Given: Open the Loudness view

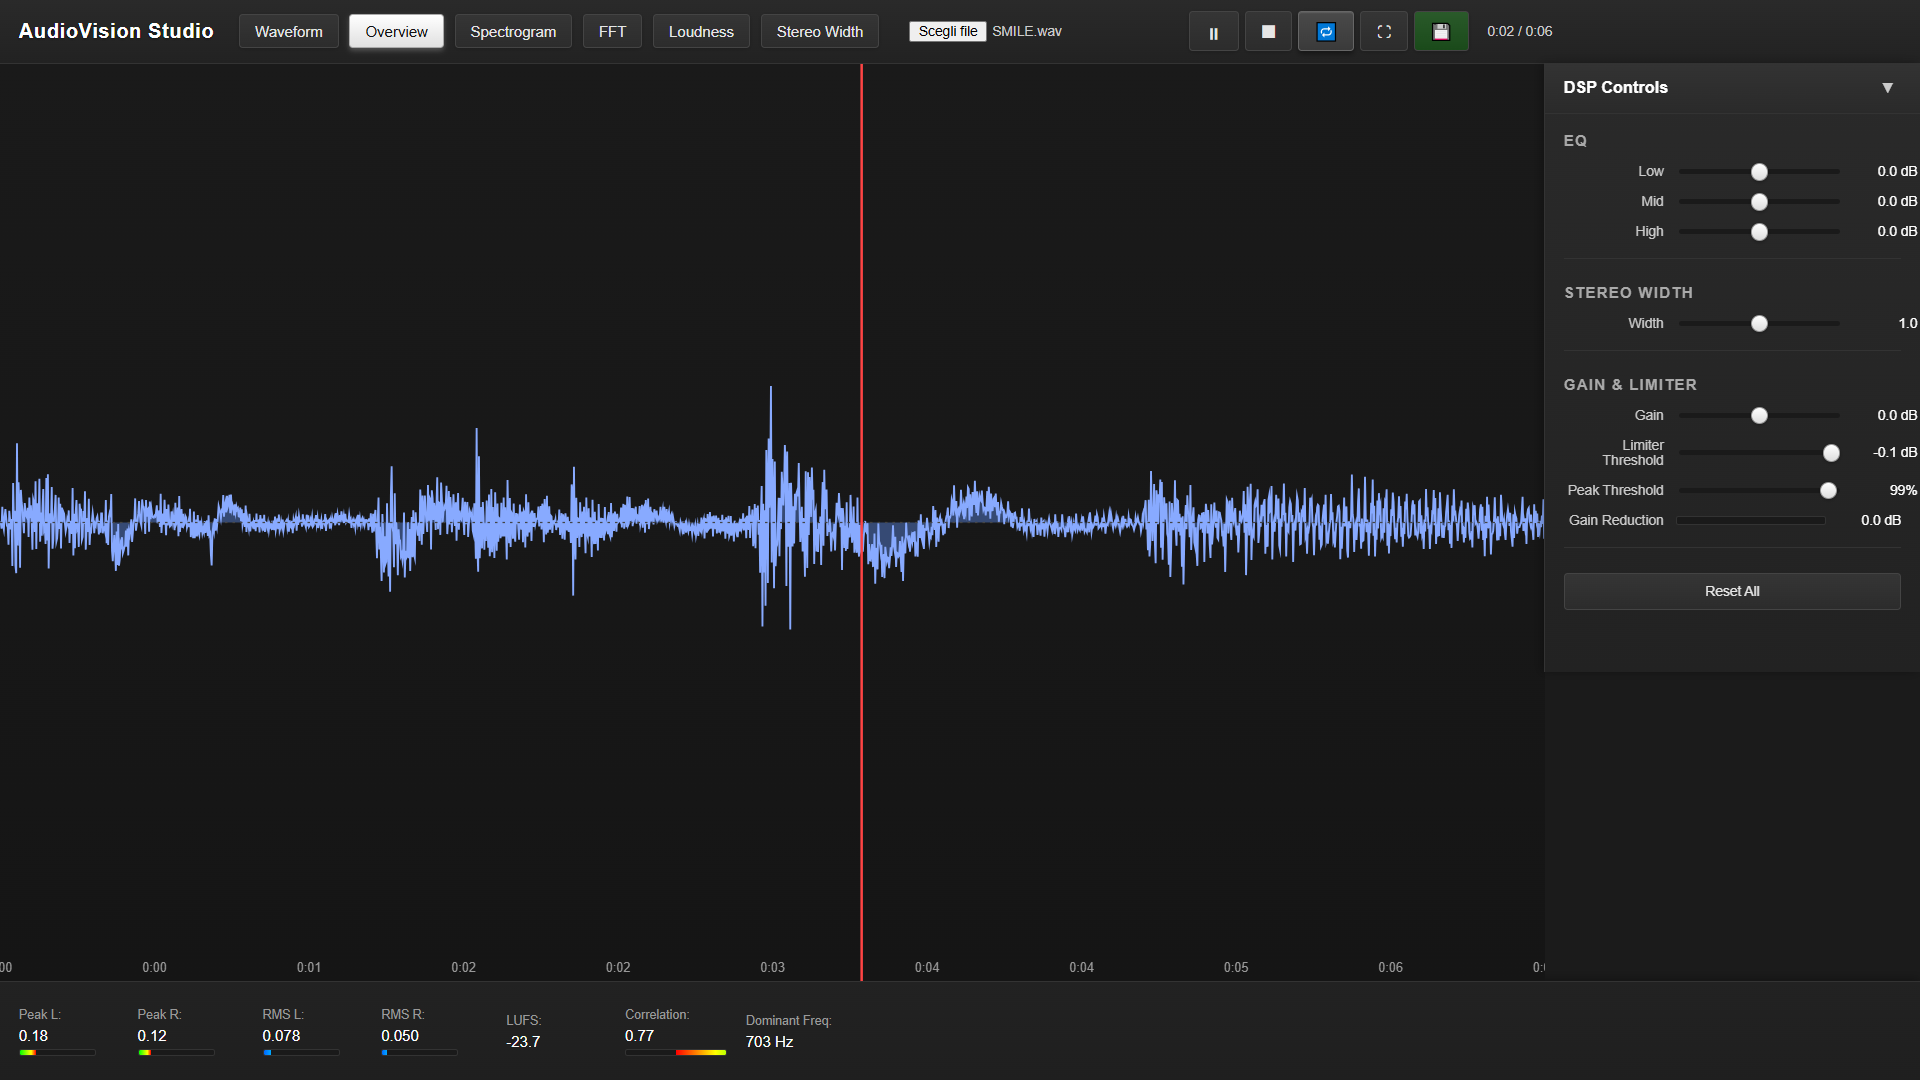Looking at the screenshot, I should [x=701, y=32].
